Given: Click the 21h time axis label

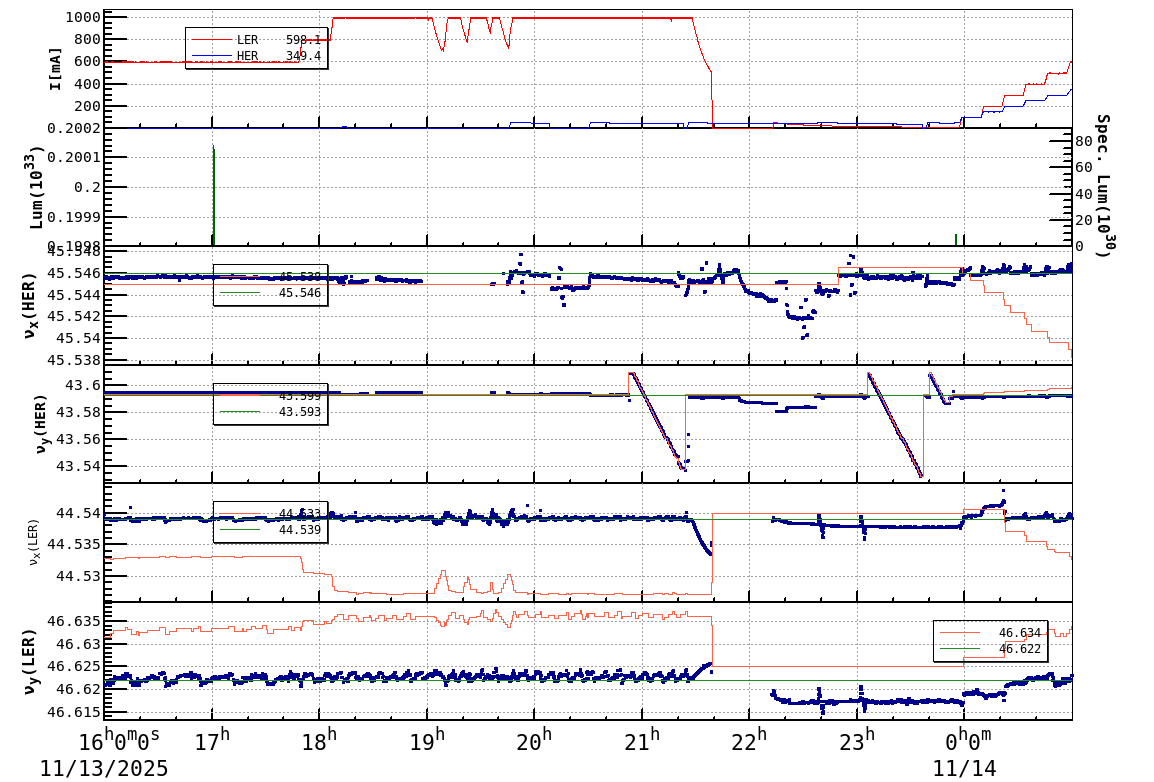Looking at the screenshot, I should pos(642,739).
